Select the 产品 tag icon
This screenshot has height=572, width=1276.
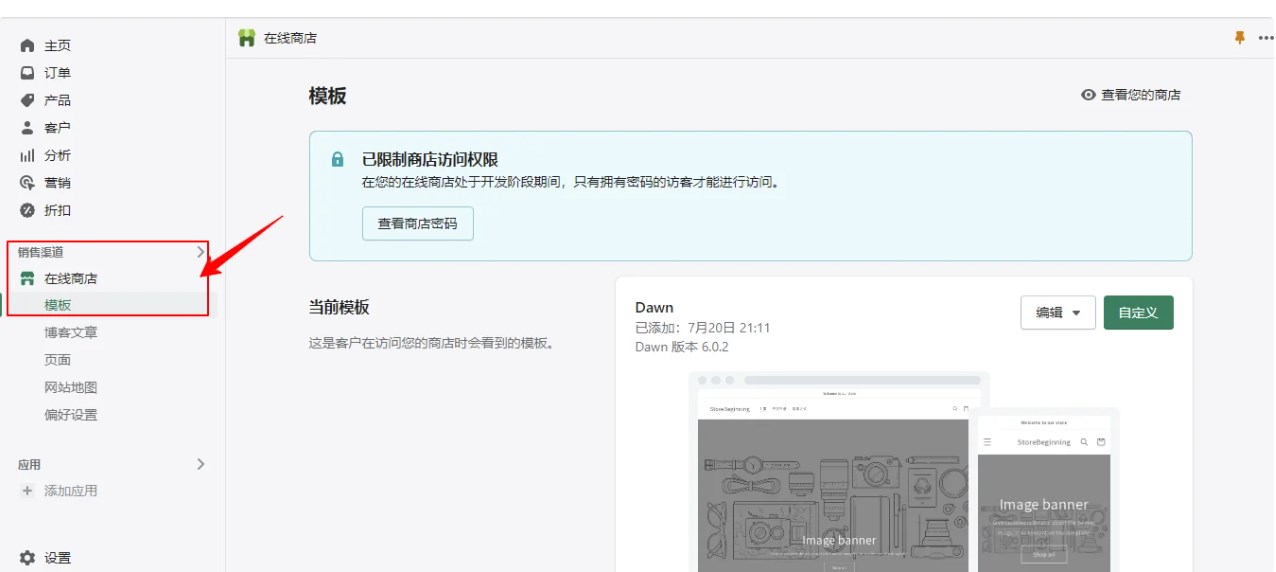pyautogui.click(x=28, y=100)
